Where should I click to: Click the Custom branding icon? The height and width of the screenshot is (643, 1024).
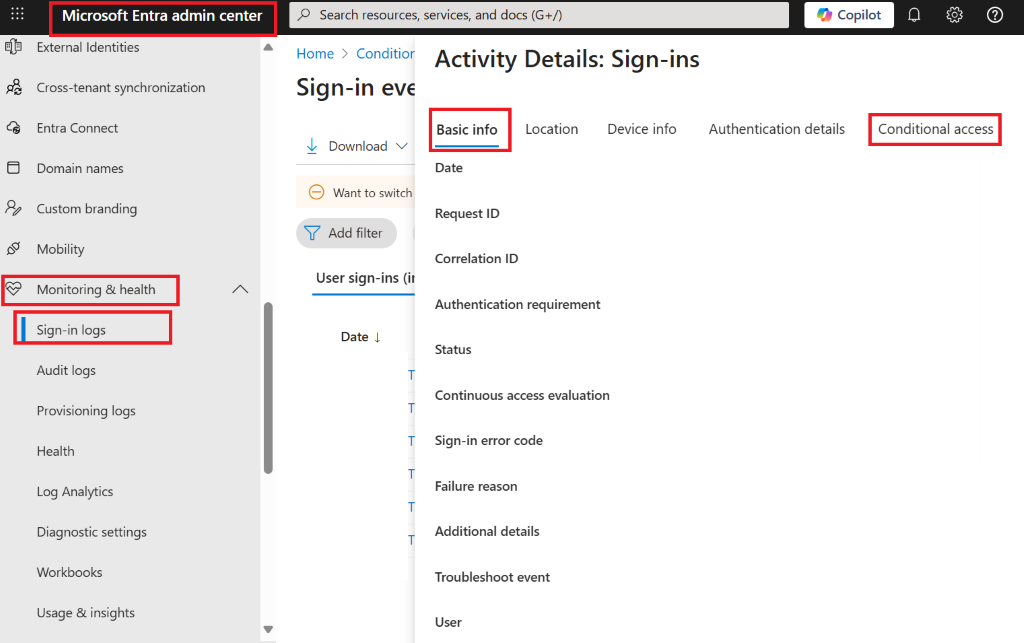point(13,208)
